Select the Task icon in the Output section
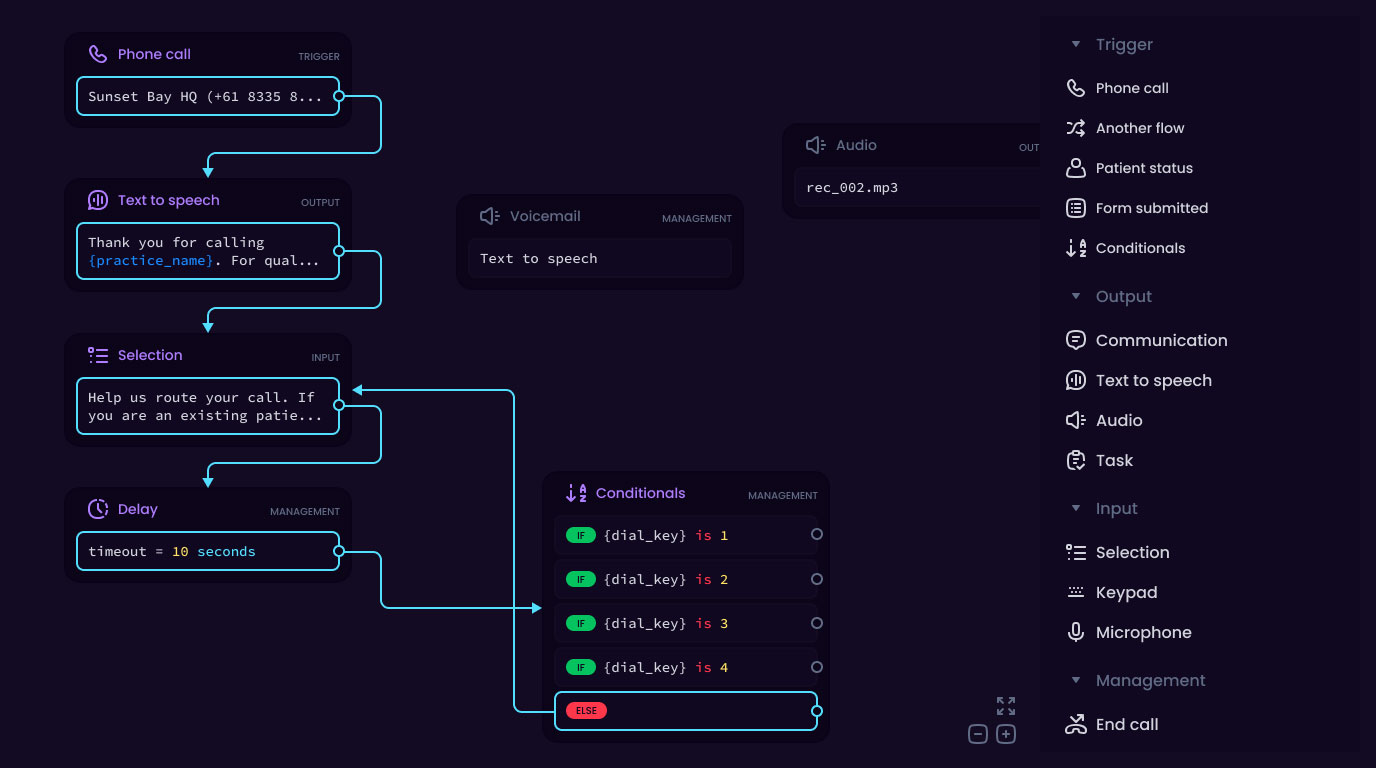Image resolution: width=1376 pixels, height=768 pixels. click(x=1075, y=460)
